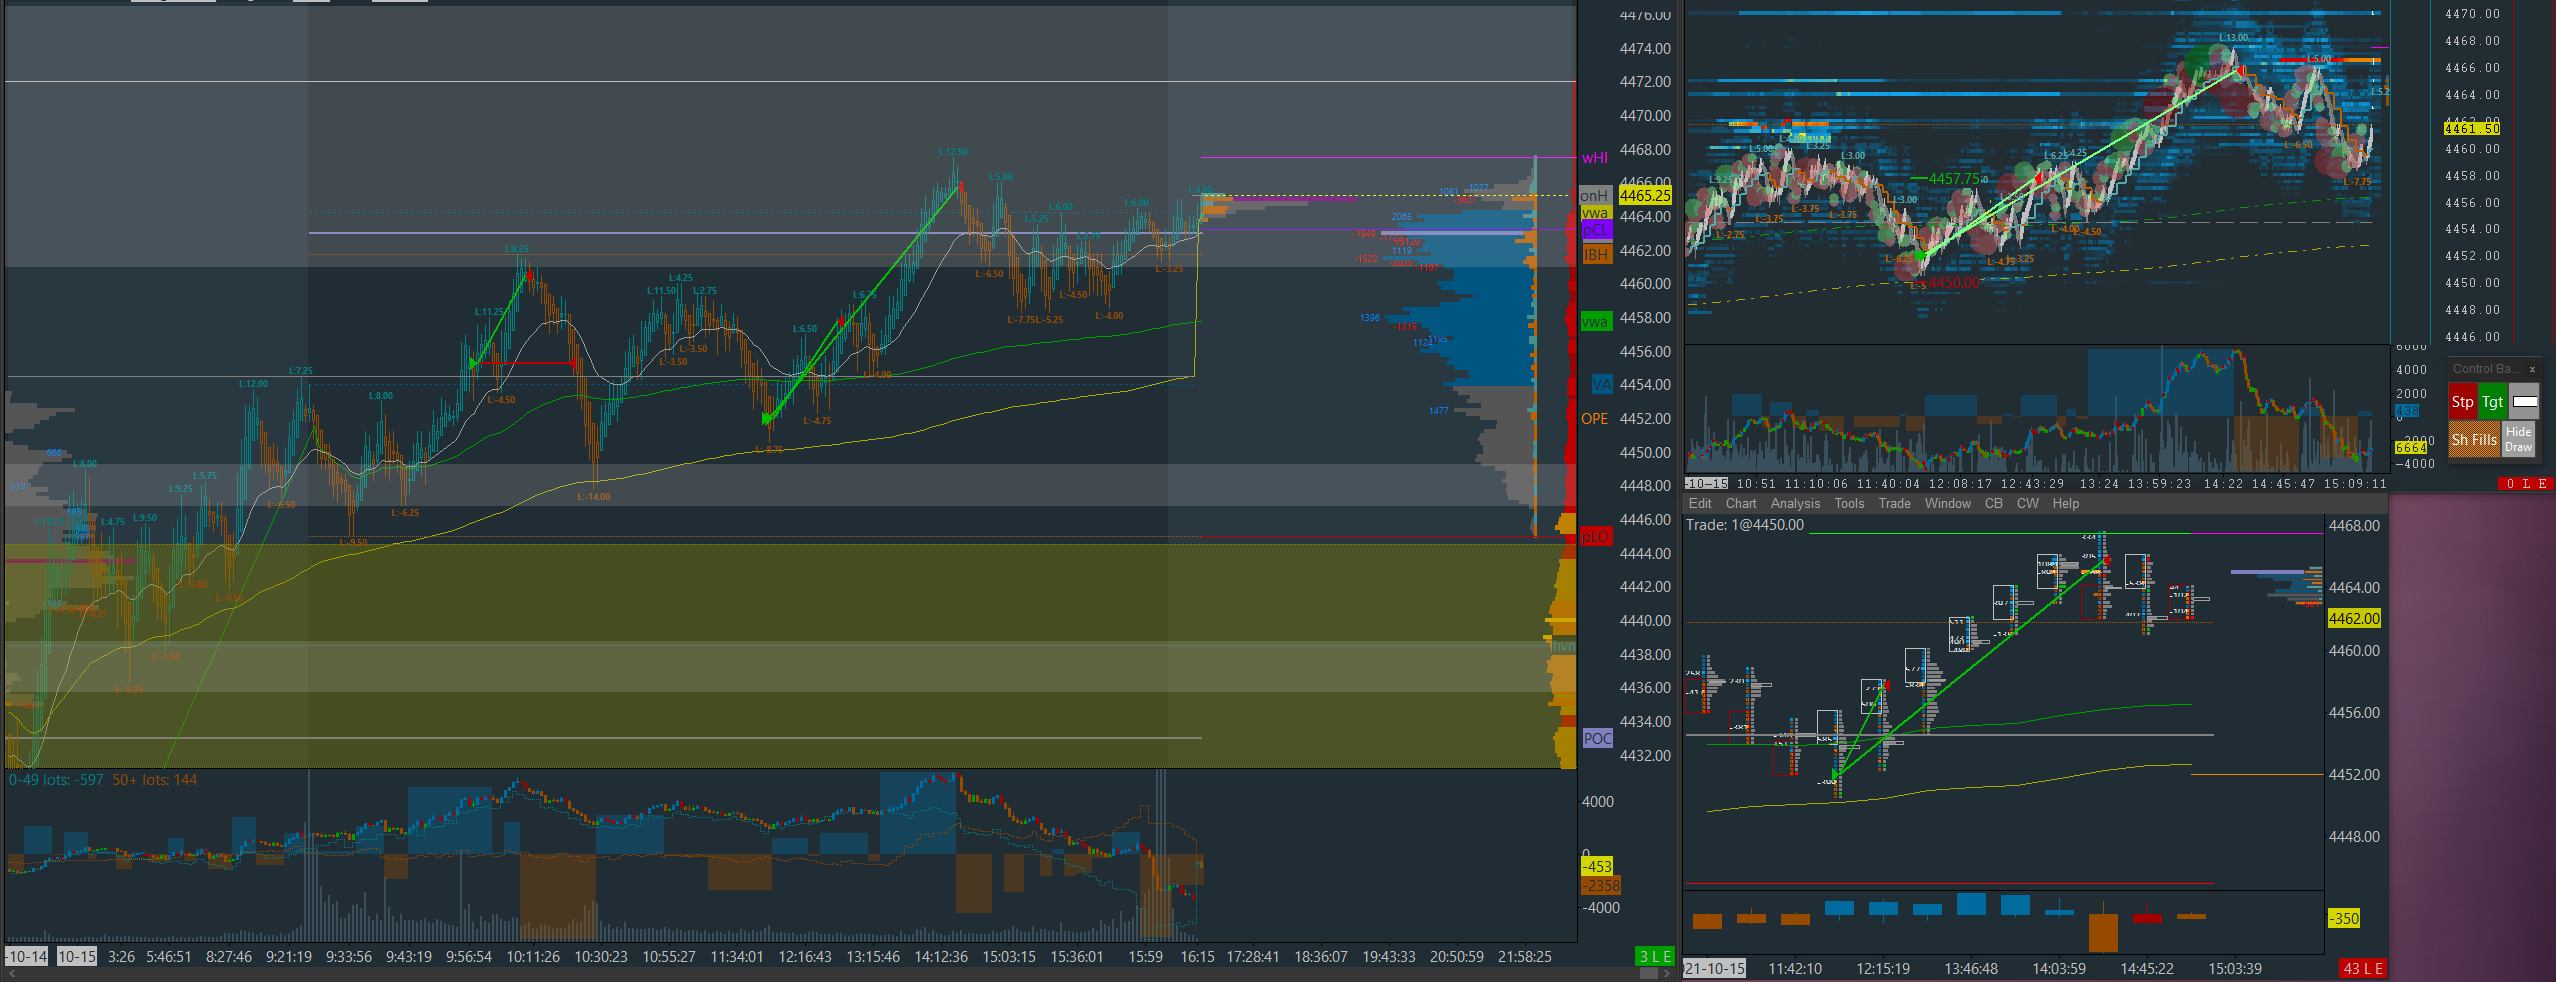This screenshot has height=982, width=2556.
Task: Click the 4462.00 price marker
Action: coord(2354,619)
